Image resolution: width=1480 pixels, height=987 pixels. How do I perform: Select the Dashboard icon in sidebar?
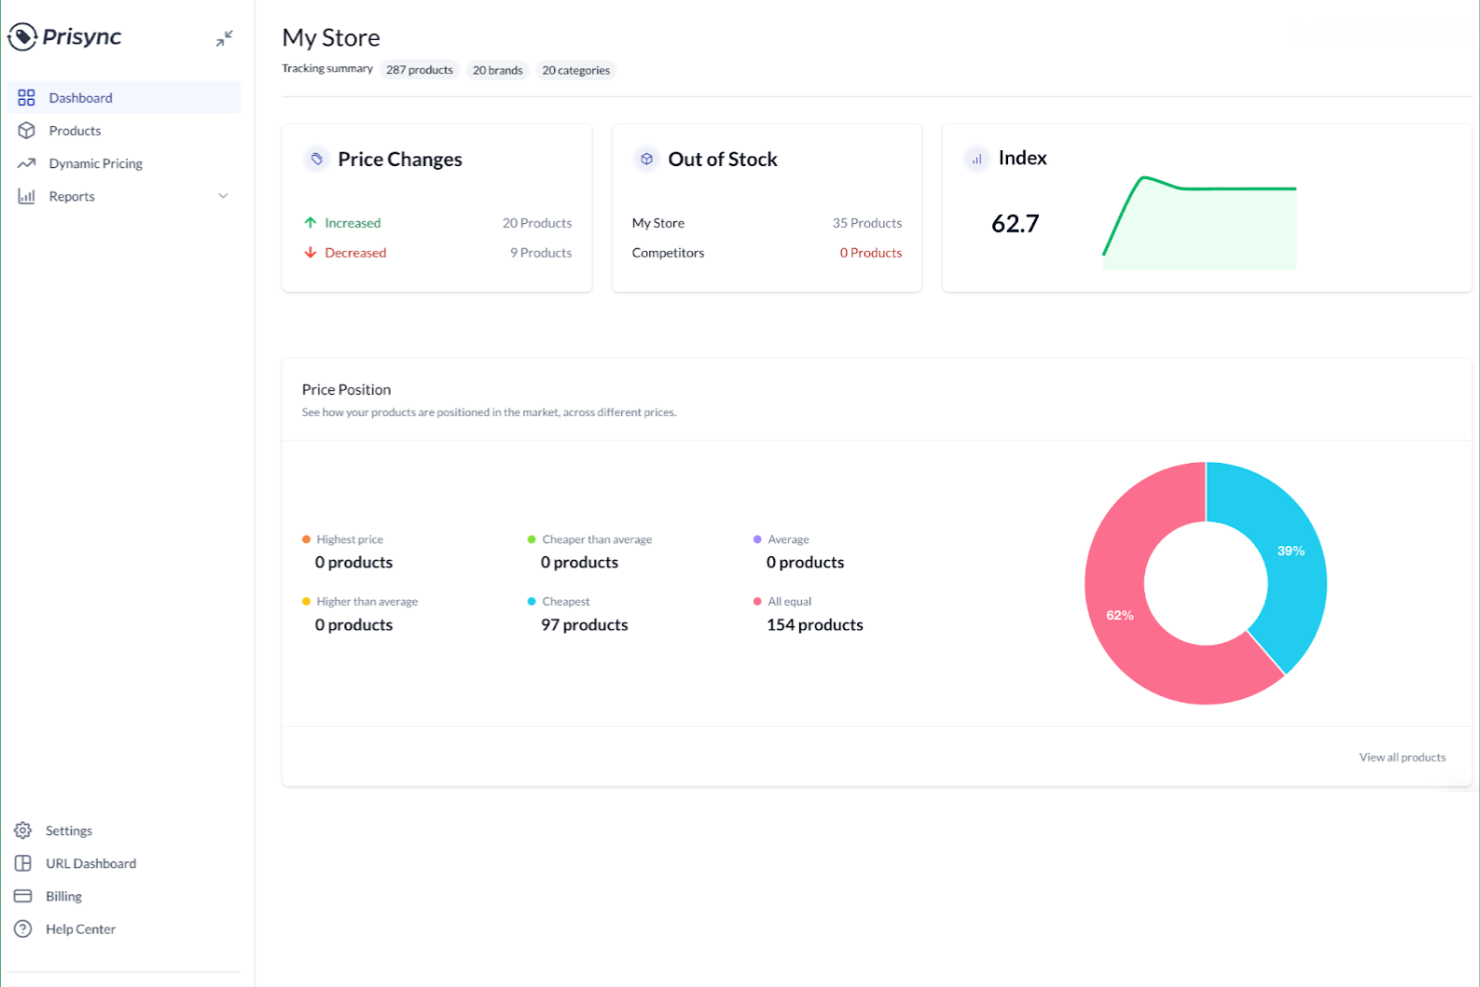pos(25,97)
